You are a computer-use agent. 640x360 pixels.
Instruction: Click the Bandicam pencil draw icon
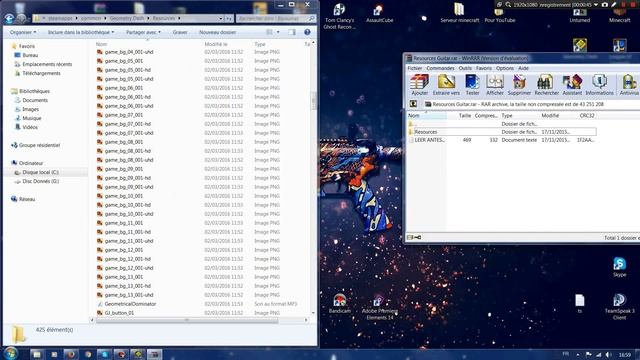pos(613,4)
